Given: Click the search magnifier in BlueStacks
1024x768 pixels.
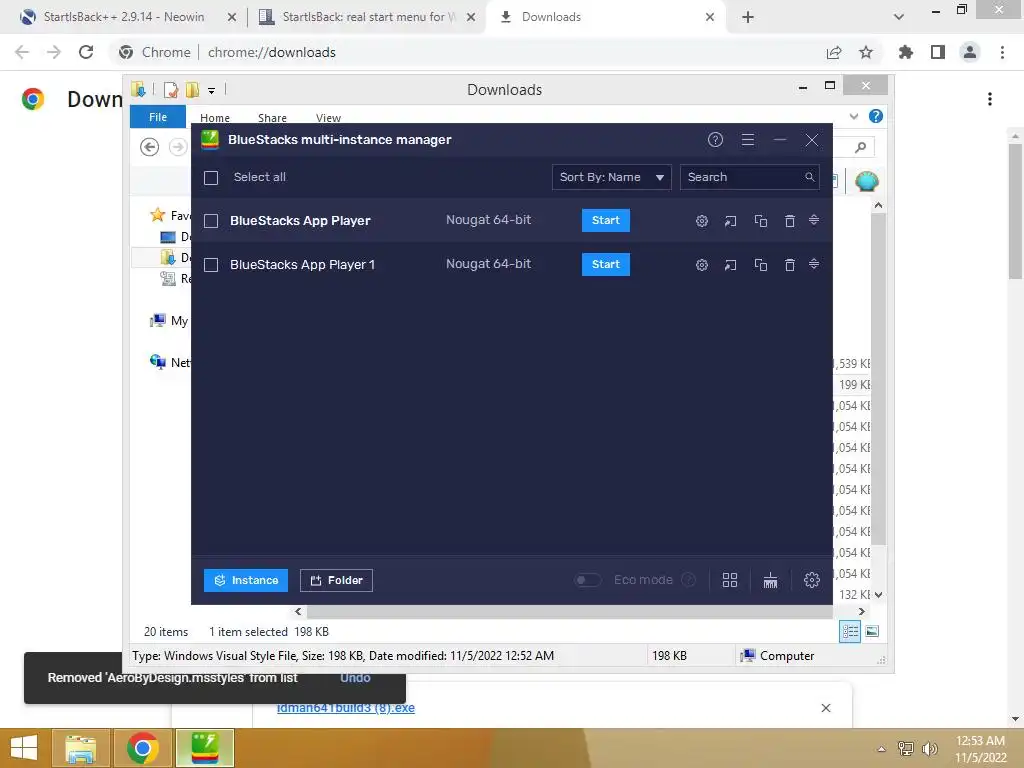Looking at the screenshot, I should pos(809,177).
